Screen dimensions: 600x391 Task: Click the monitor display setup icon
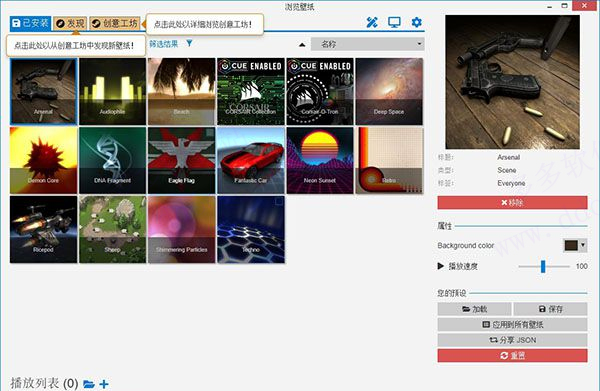coord(394,23)
